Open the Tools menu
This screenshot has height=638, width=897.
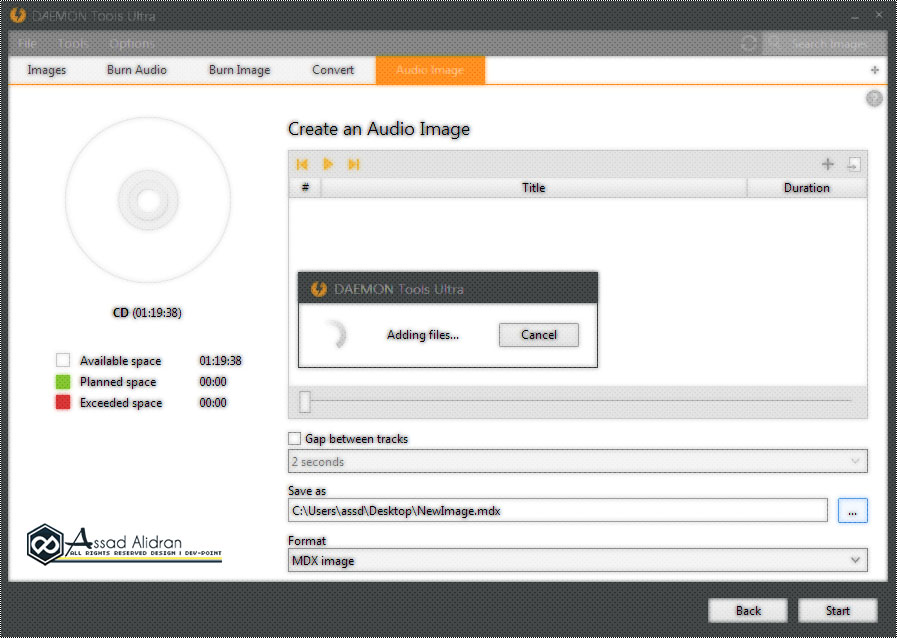[x=73, y=43]
